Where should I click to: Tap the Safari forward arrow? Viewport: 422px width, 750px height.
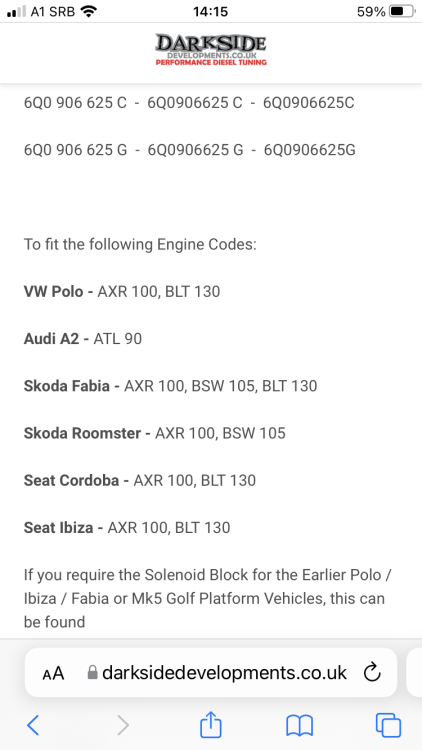(x=123, y=725)
